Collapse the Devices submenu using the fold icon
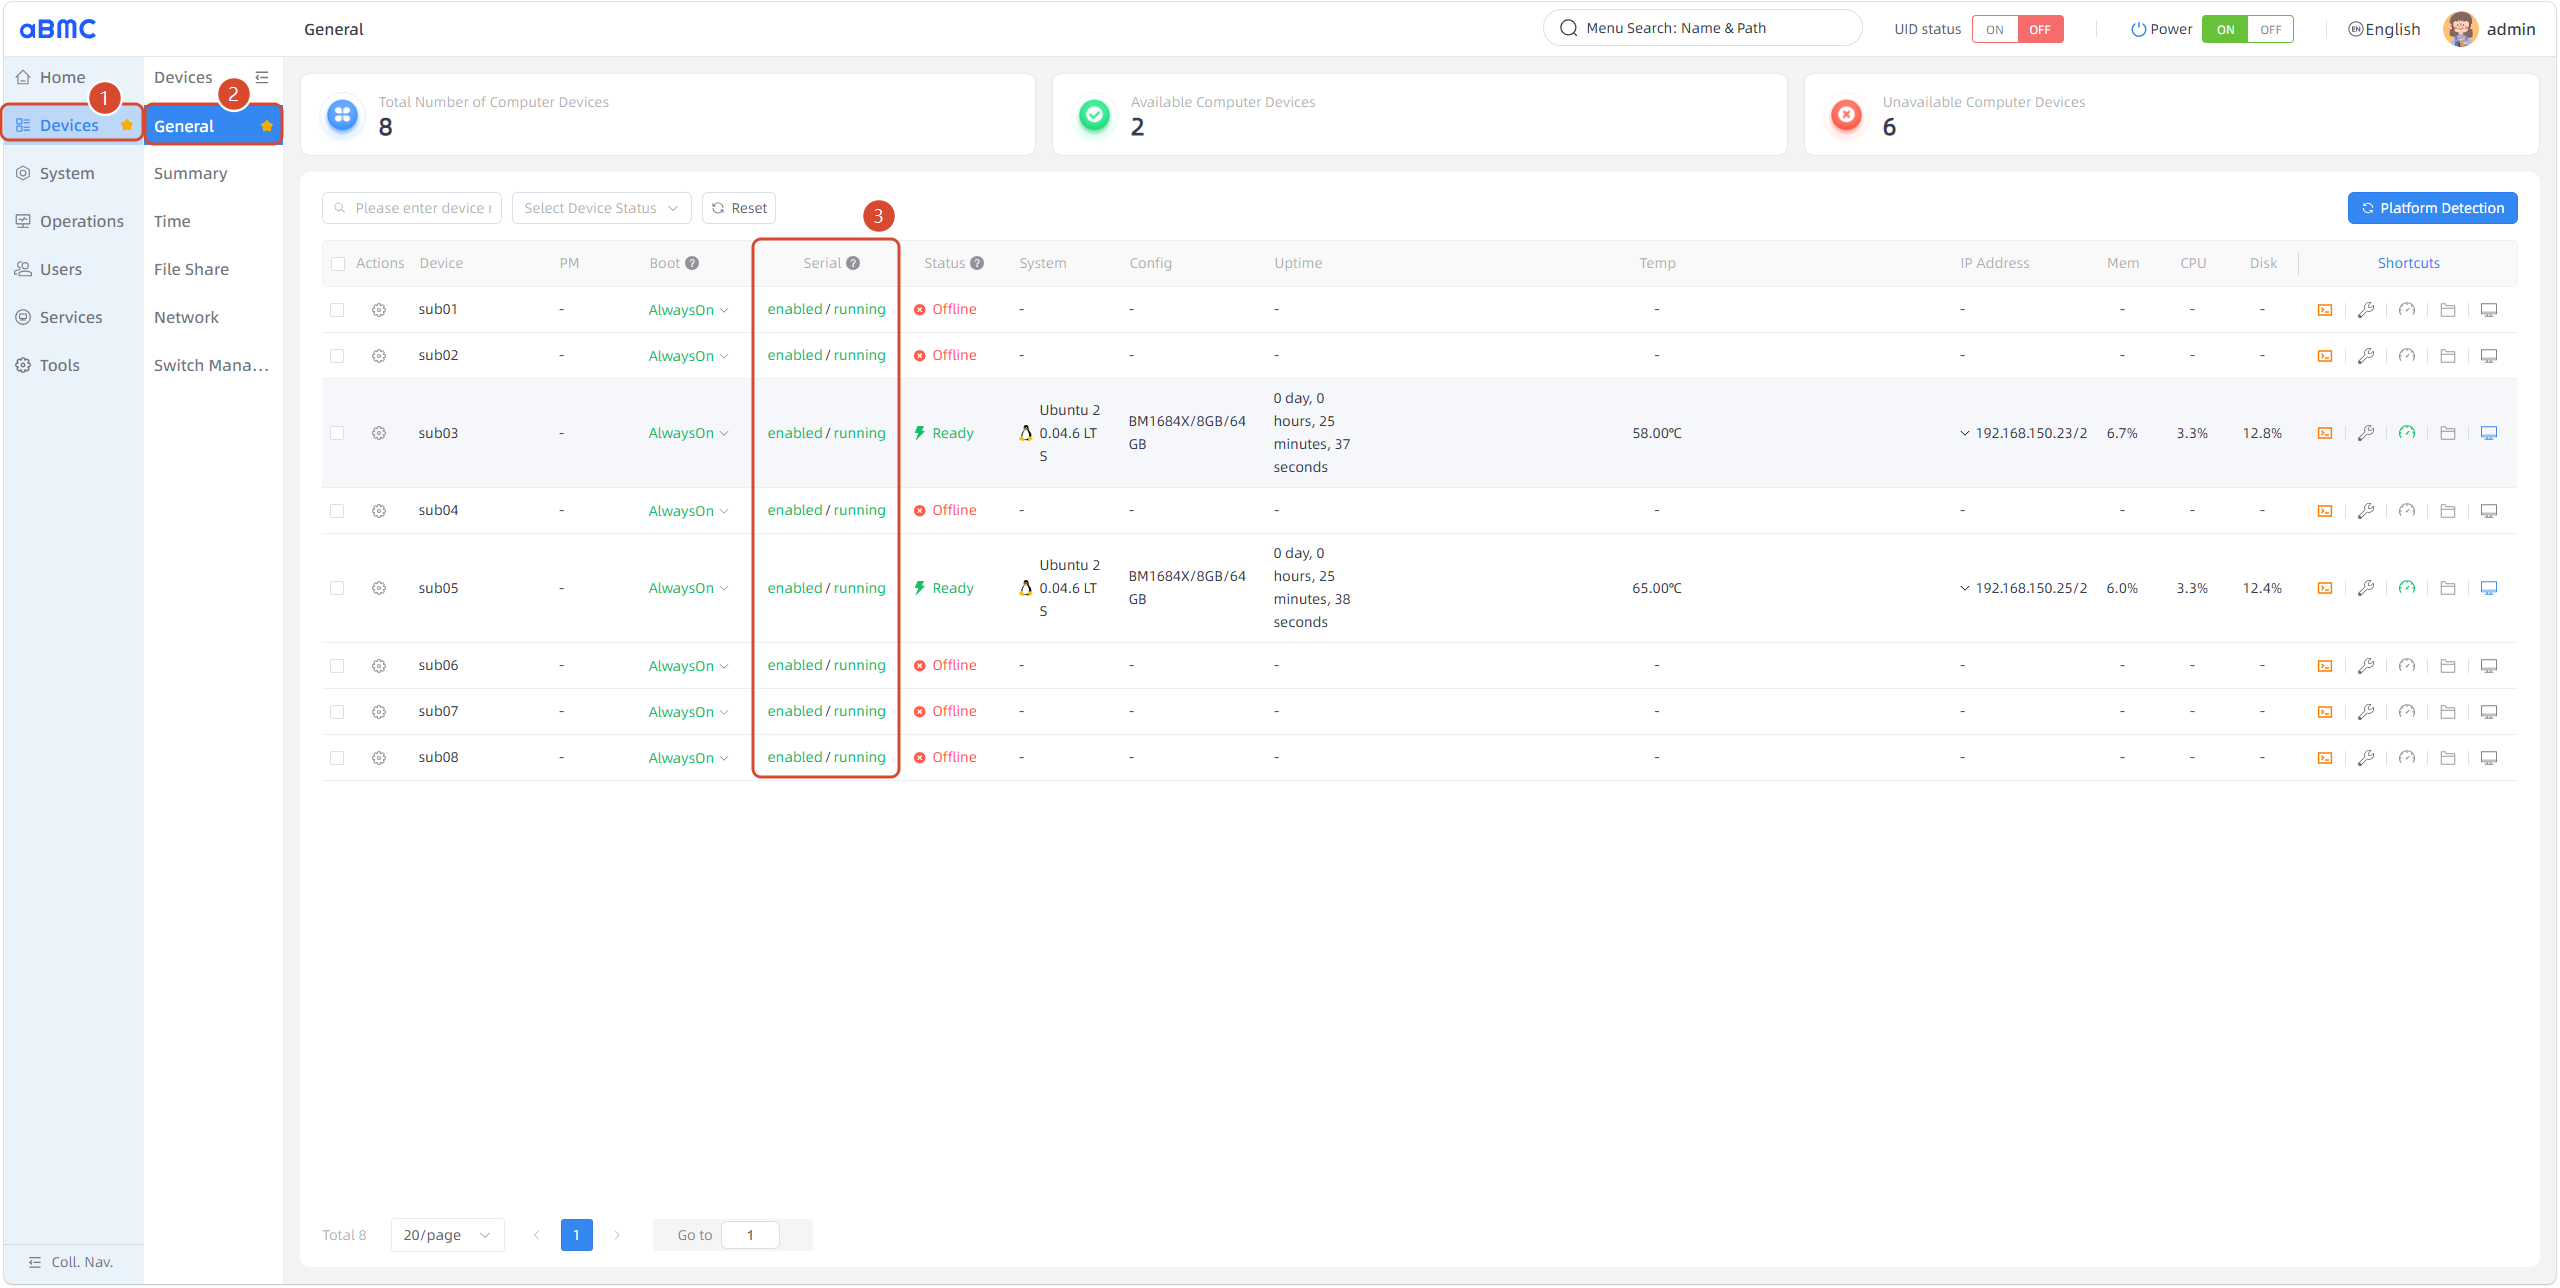2560x1288 pixels. click(262, 77)
